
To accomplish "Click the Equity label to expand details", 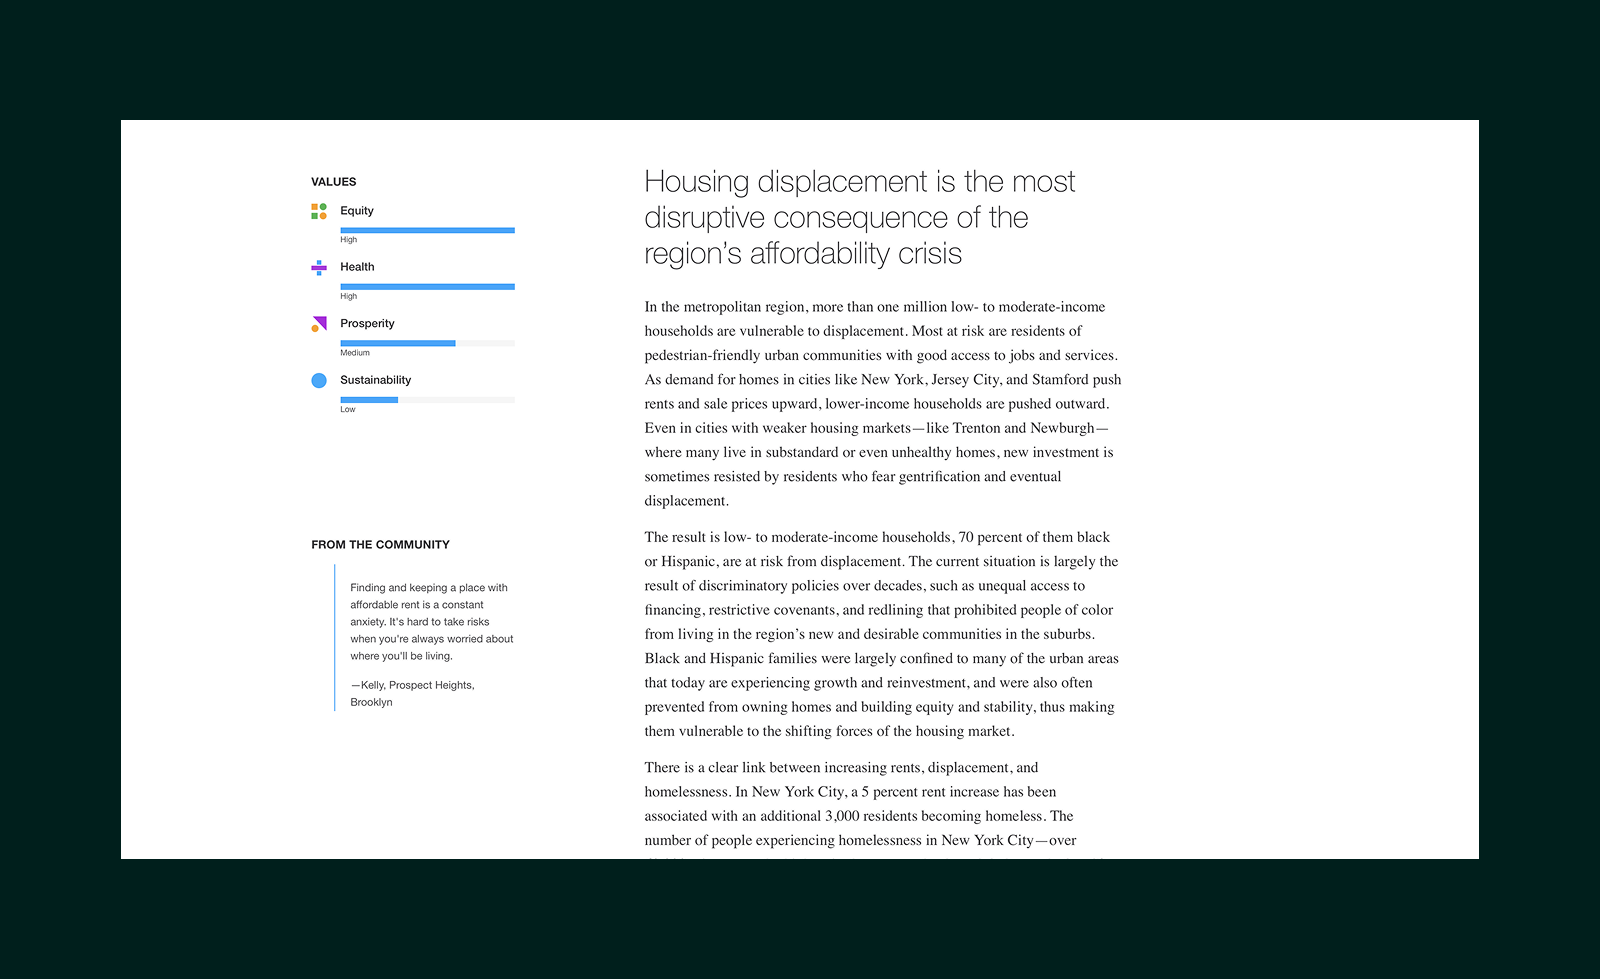I will [x=356, y=211].
